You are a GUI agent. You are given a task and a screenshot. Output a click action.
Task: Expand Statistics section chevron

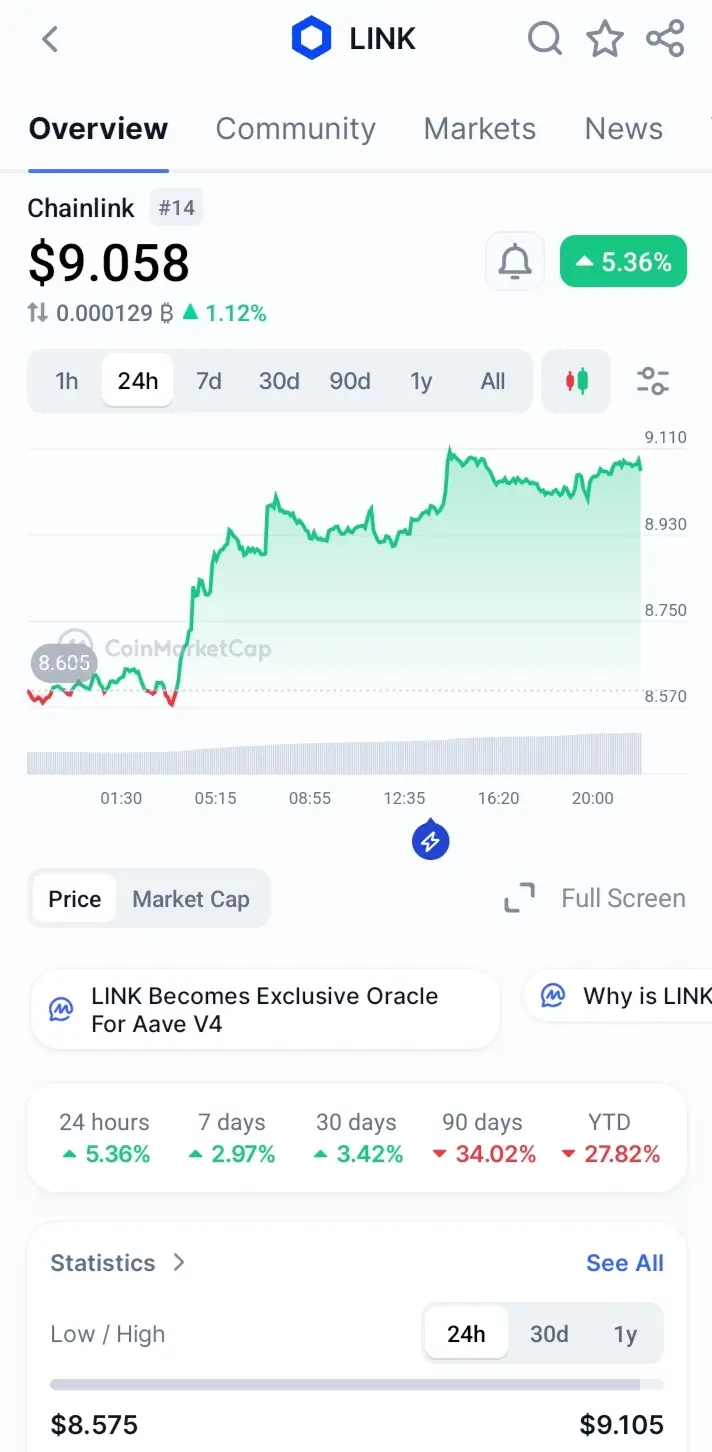click(179, 1262)
